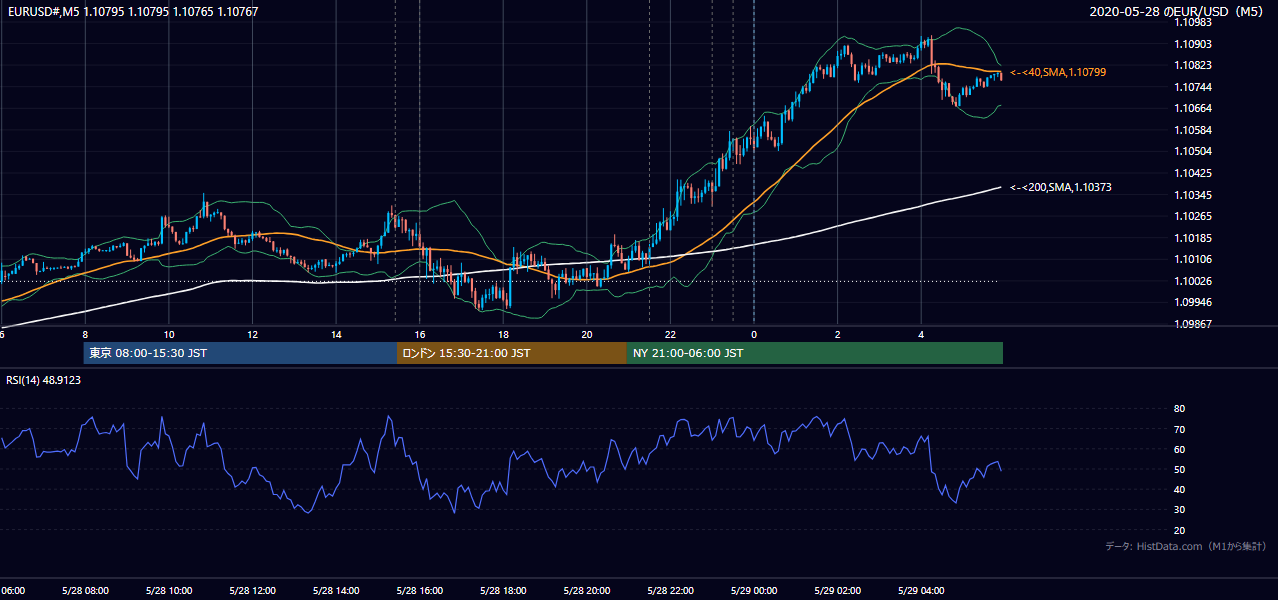Click the bottom date label 5/28 22:00
The image size is (1278, 600).
(x=670, y=590)
